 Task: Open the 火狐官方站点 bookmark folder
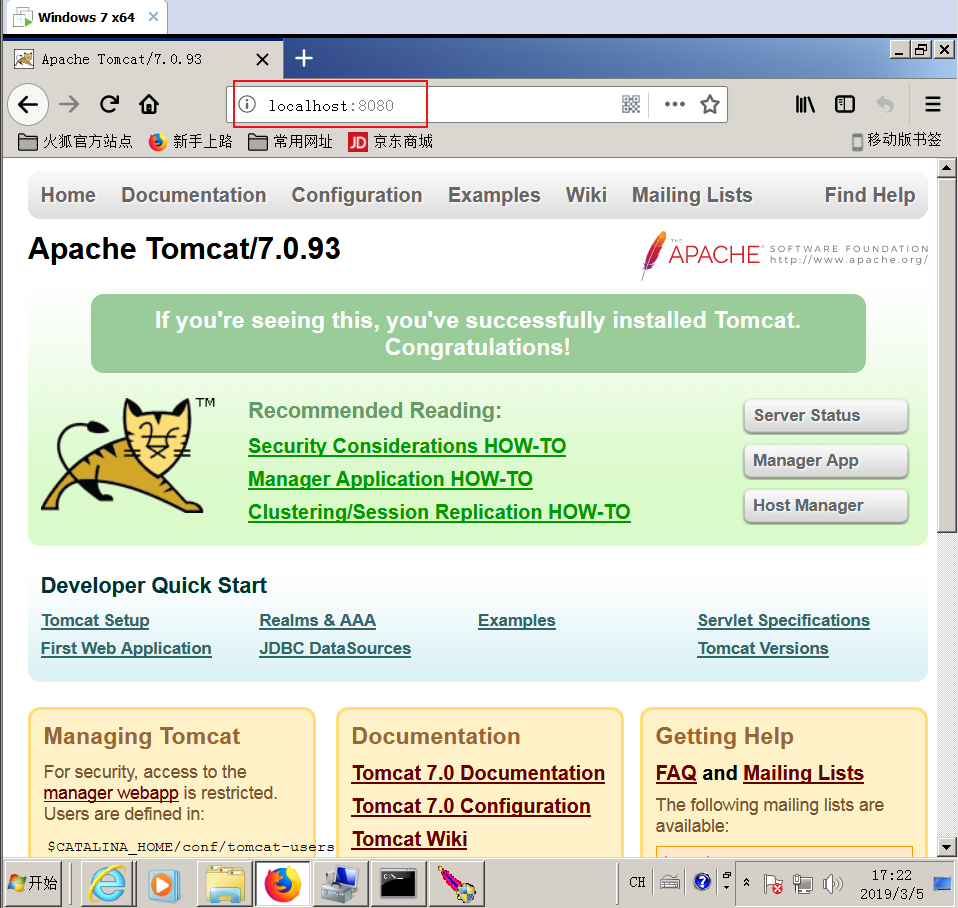[75, 142]
